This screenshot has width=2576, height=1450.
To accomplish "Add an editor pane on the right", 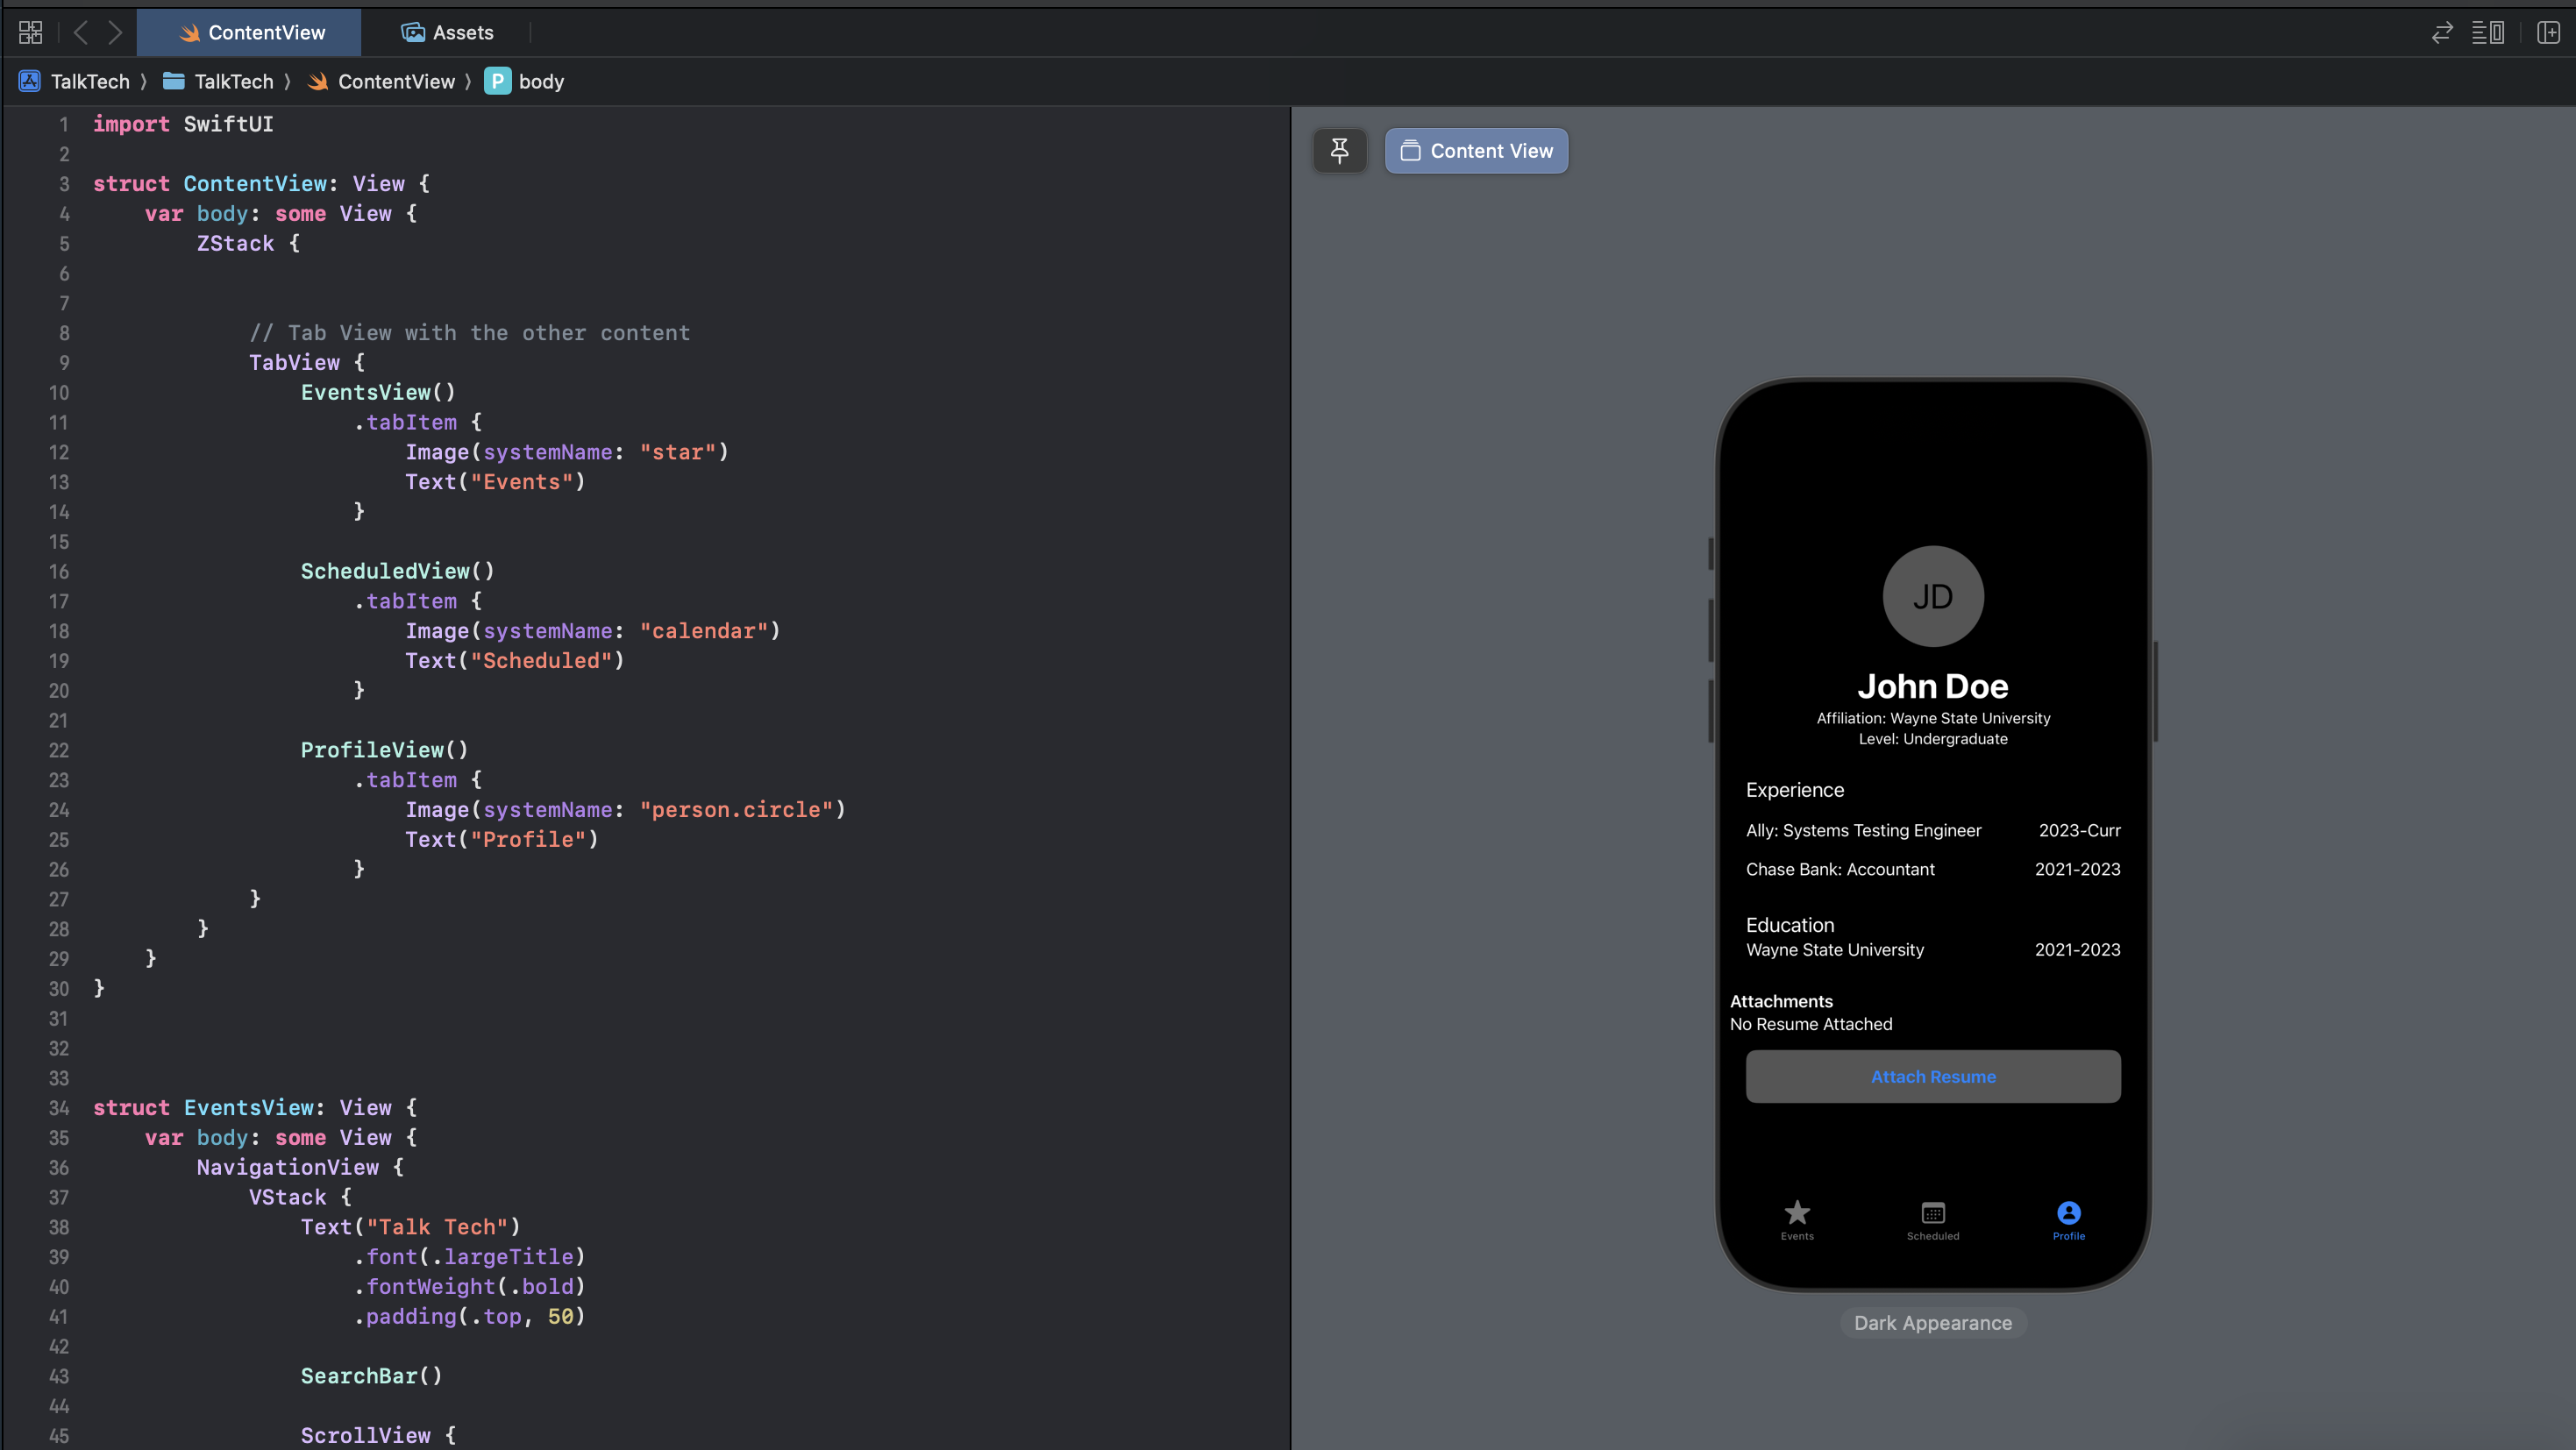I will (2548, 33).
